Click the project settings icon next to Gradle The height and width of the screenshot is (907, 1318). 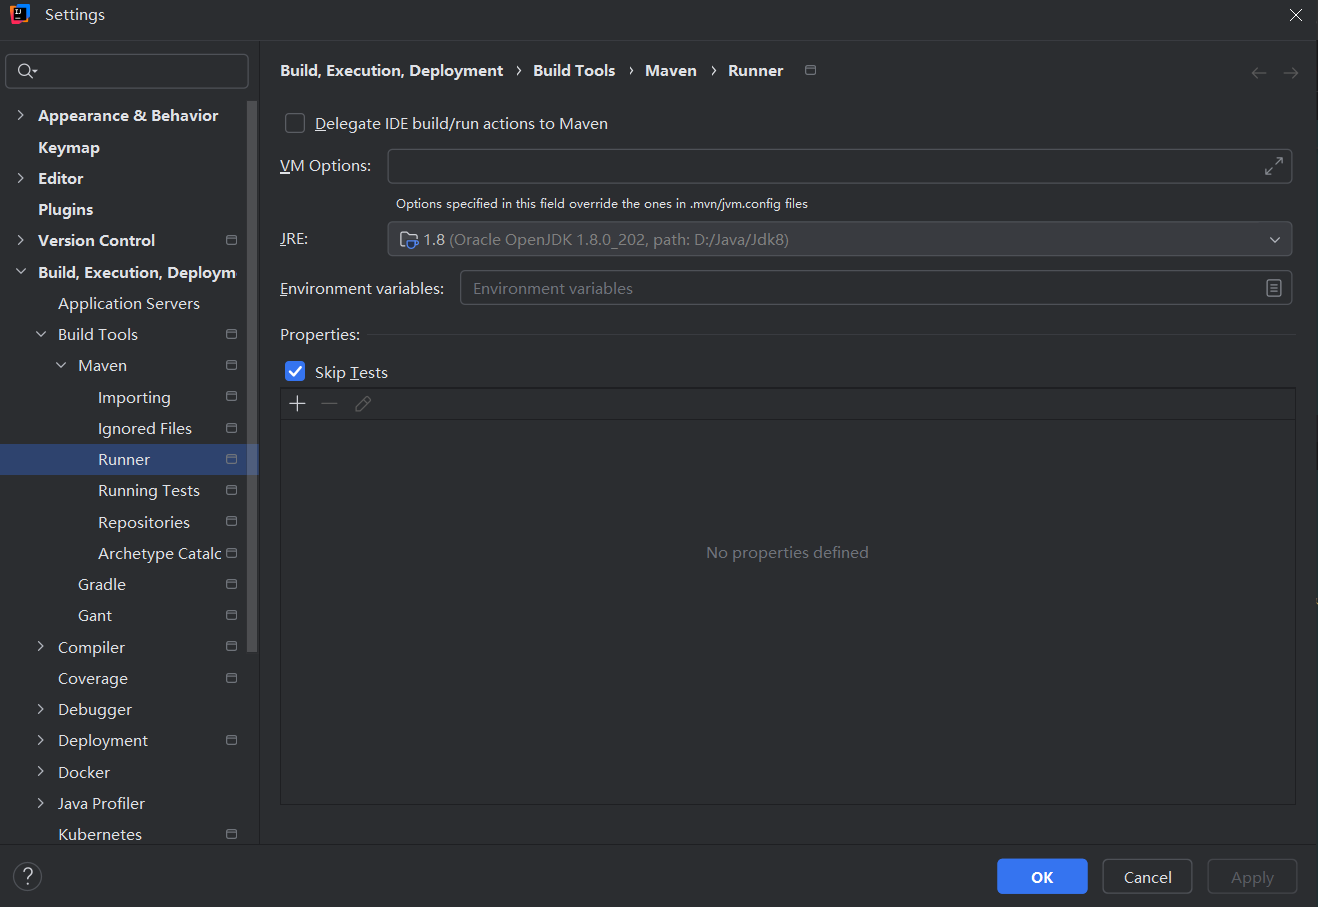tap(232, 584)
